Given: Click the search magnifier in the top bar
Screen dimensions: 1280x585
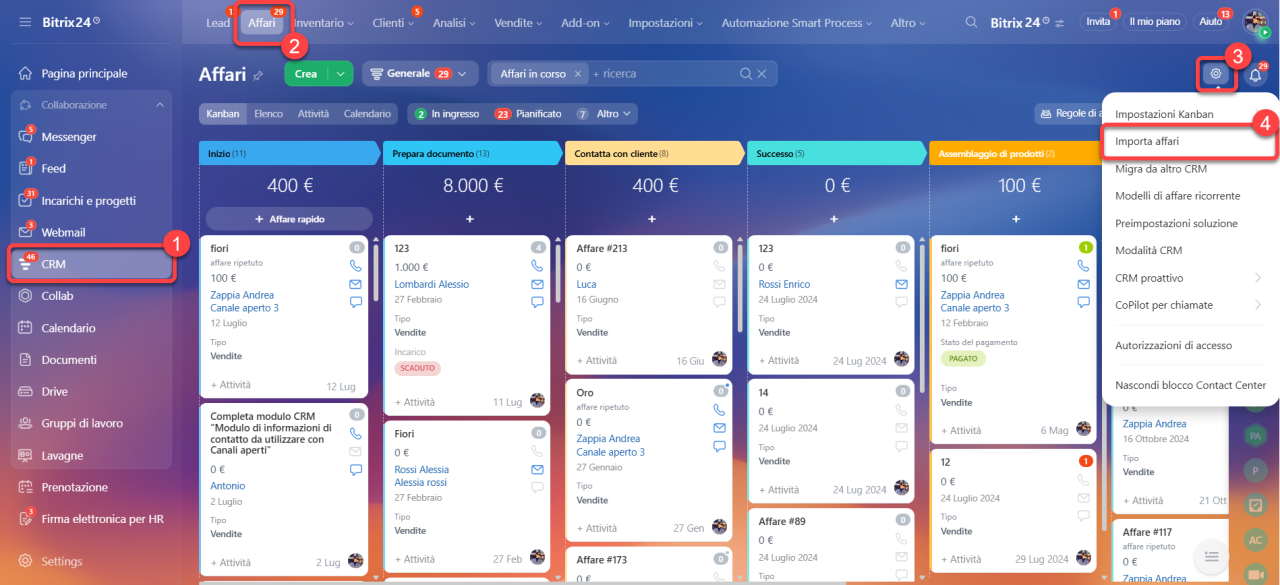Looking at the screenshot, I should 972,22.
